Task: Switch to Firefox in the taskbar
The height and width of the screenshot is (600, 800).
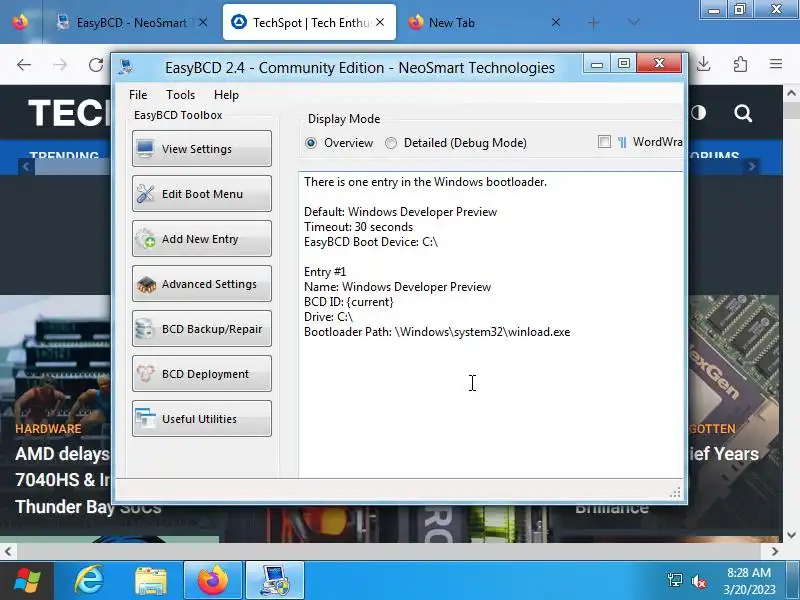Action: coord(213,581)
